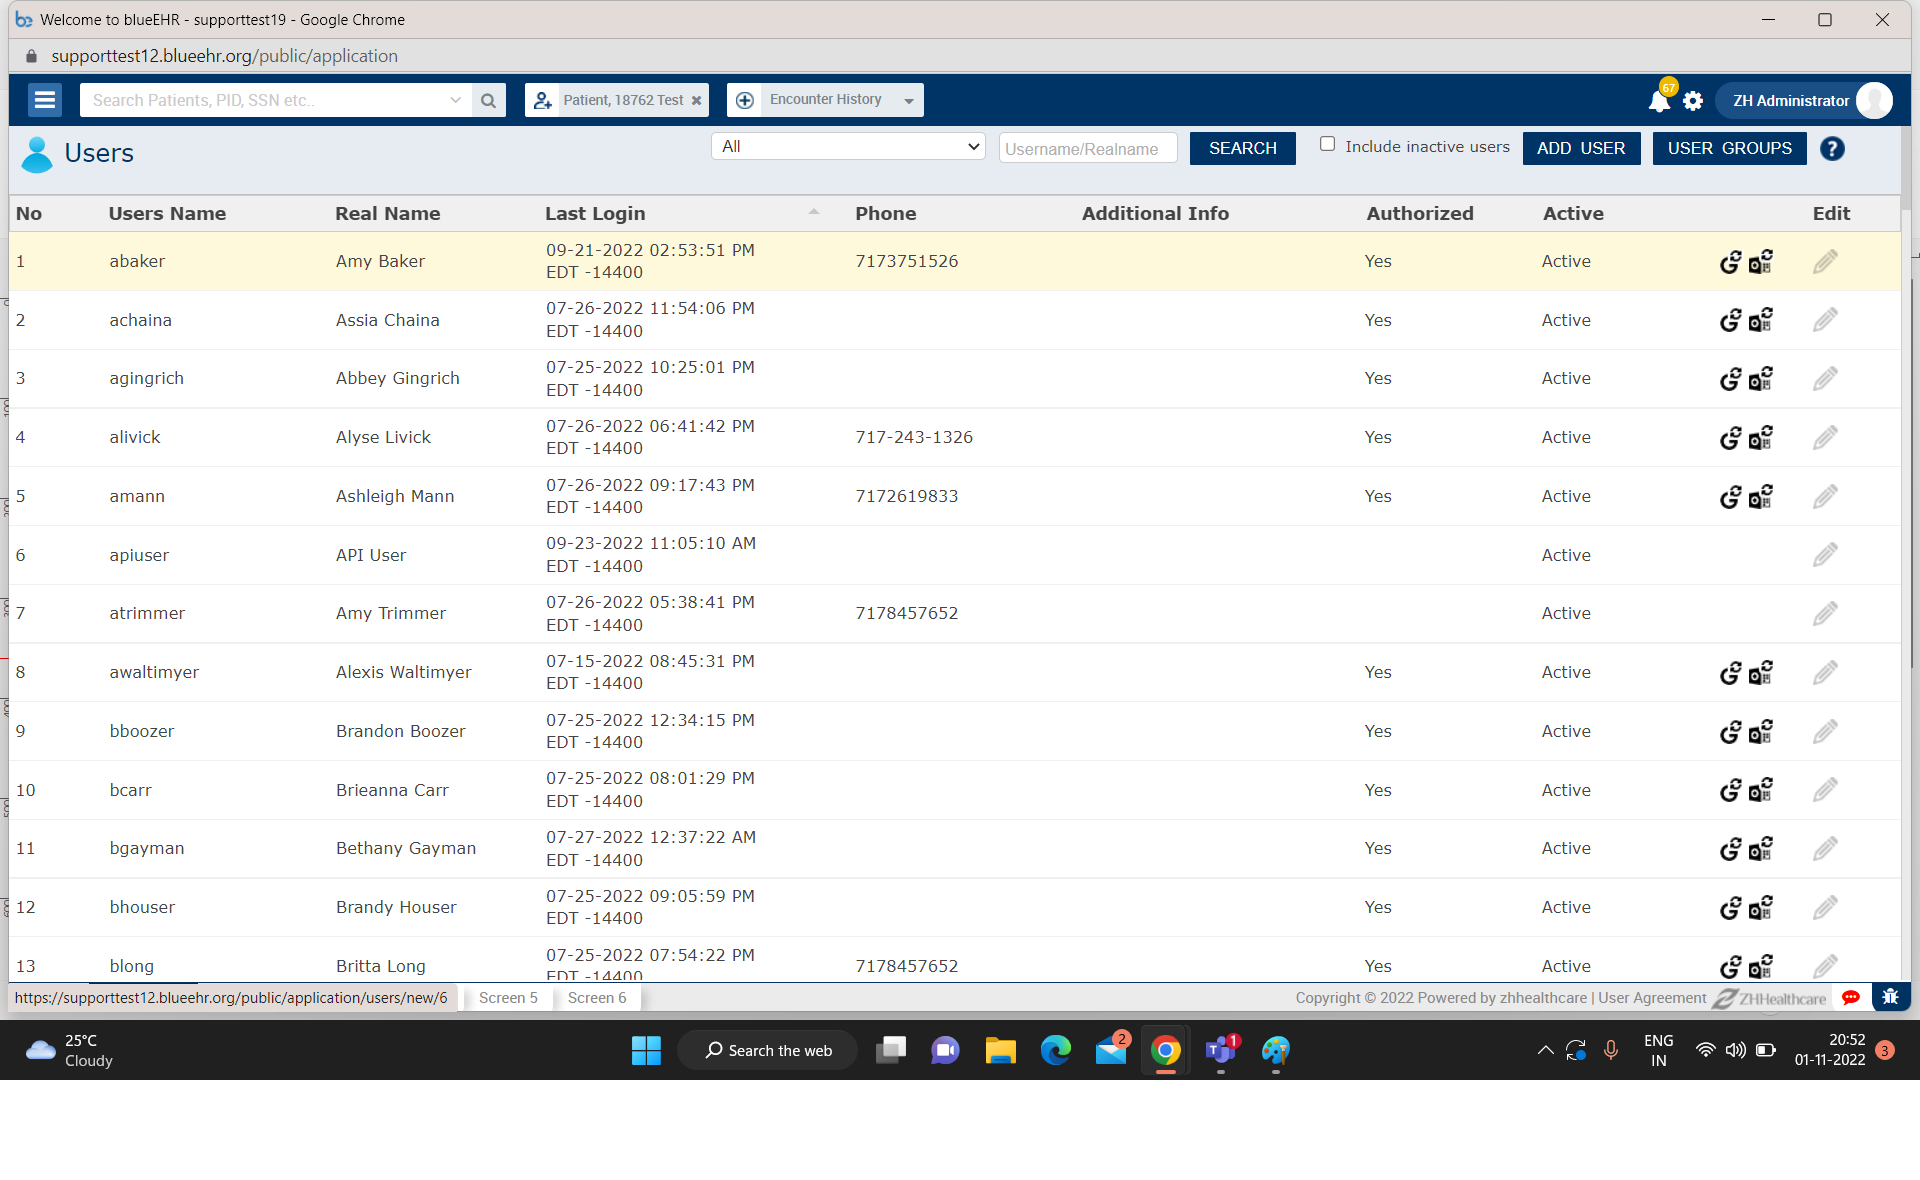
Task: Click the edit icon for user abaker
Action: [x=1825, y=261]
